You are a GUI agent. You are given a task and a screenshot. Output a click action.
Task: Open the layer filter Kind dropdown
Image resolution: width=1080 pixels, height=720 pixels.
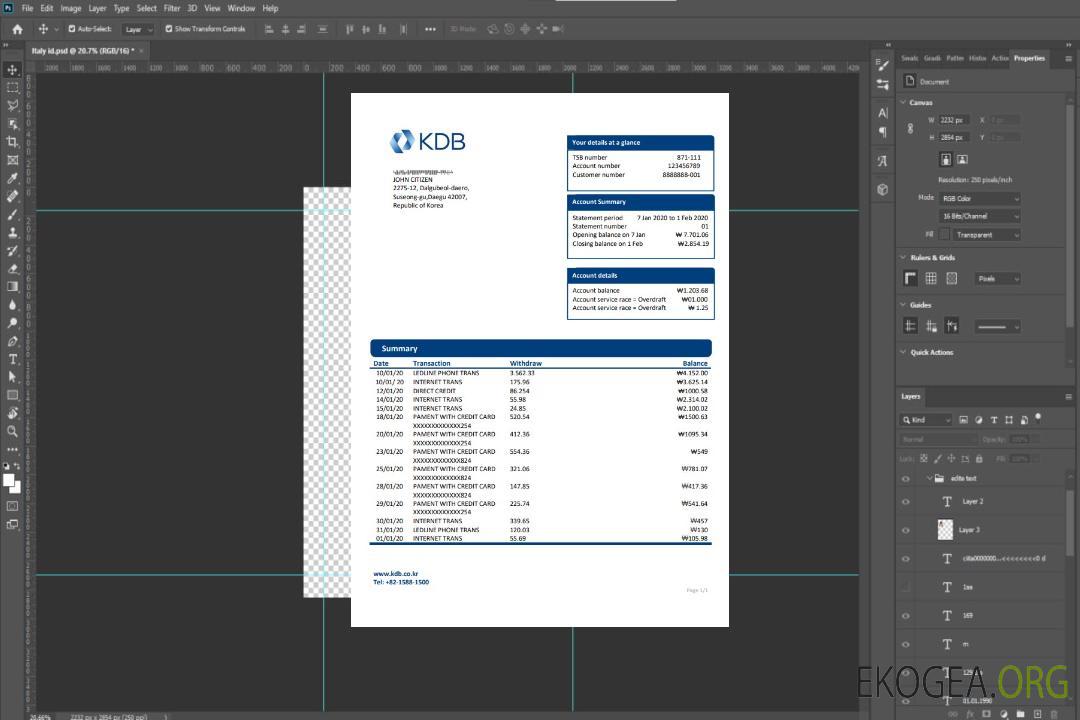[x=927, y=420]
